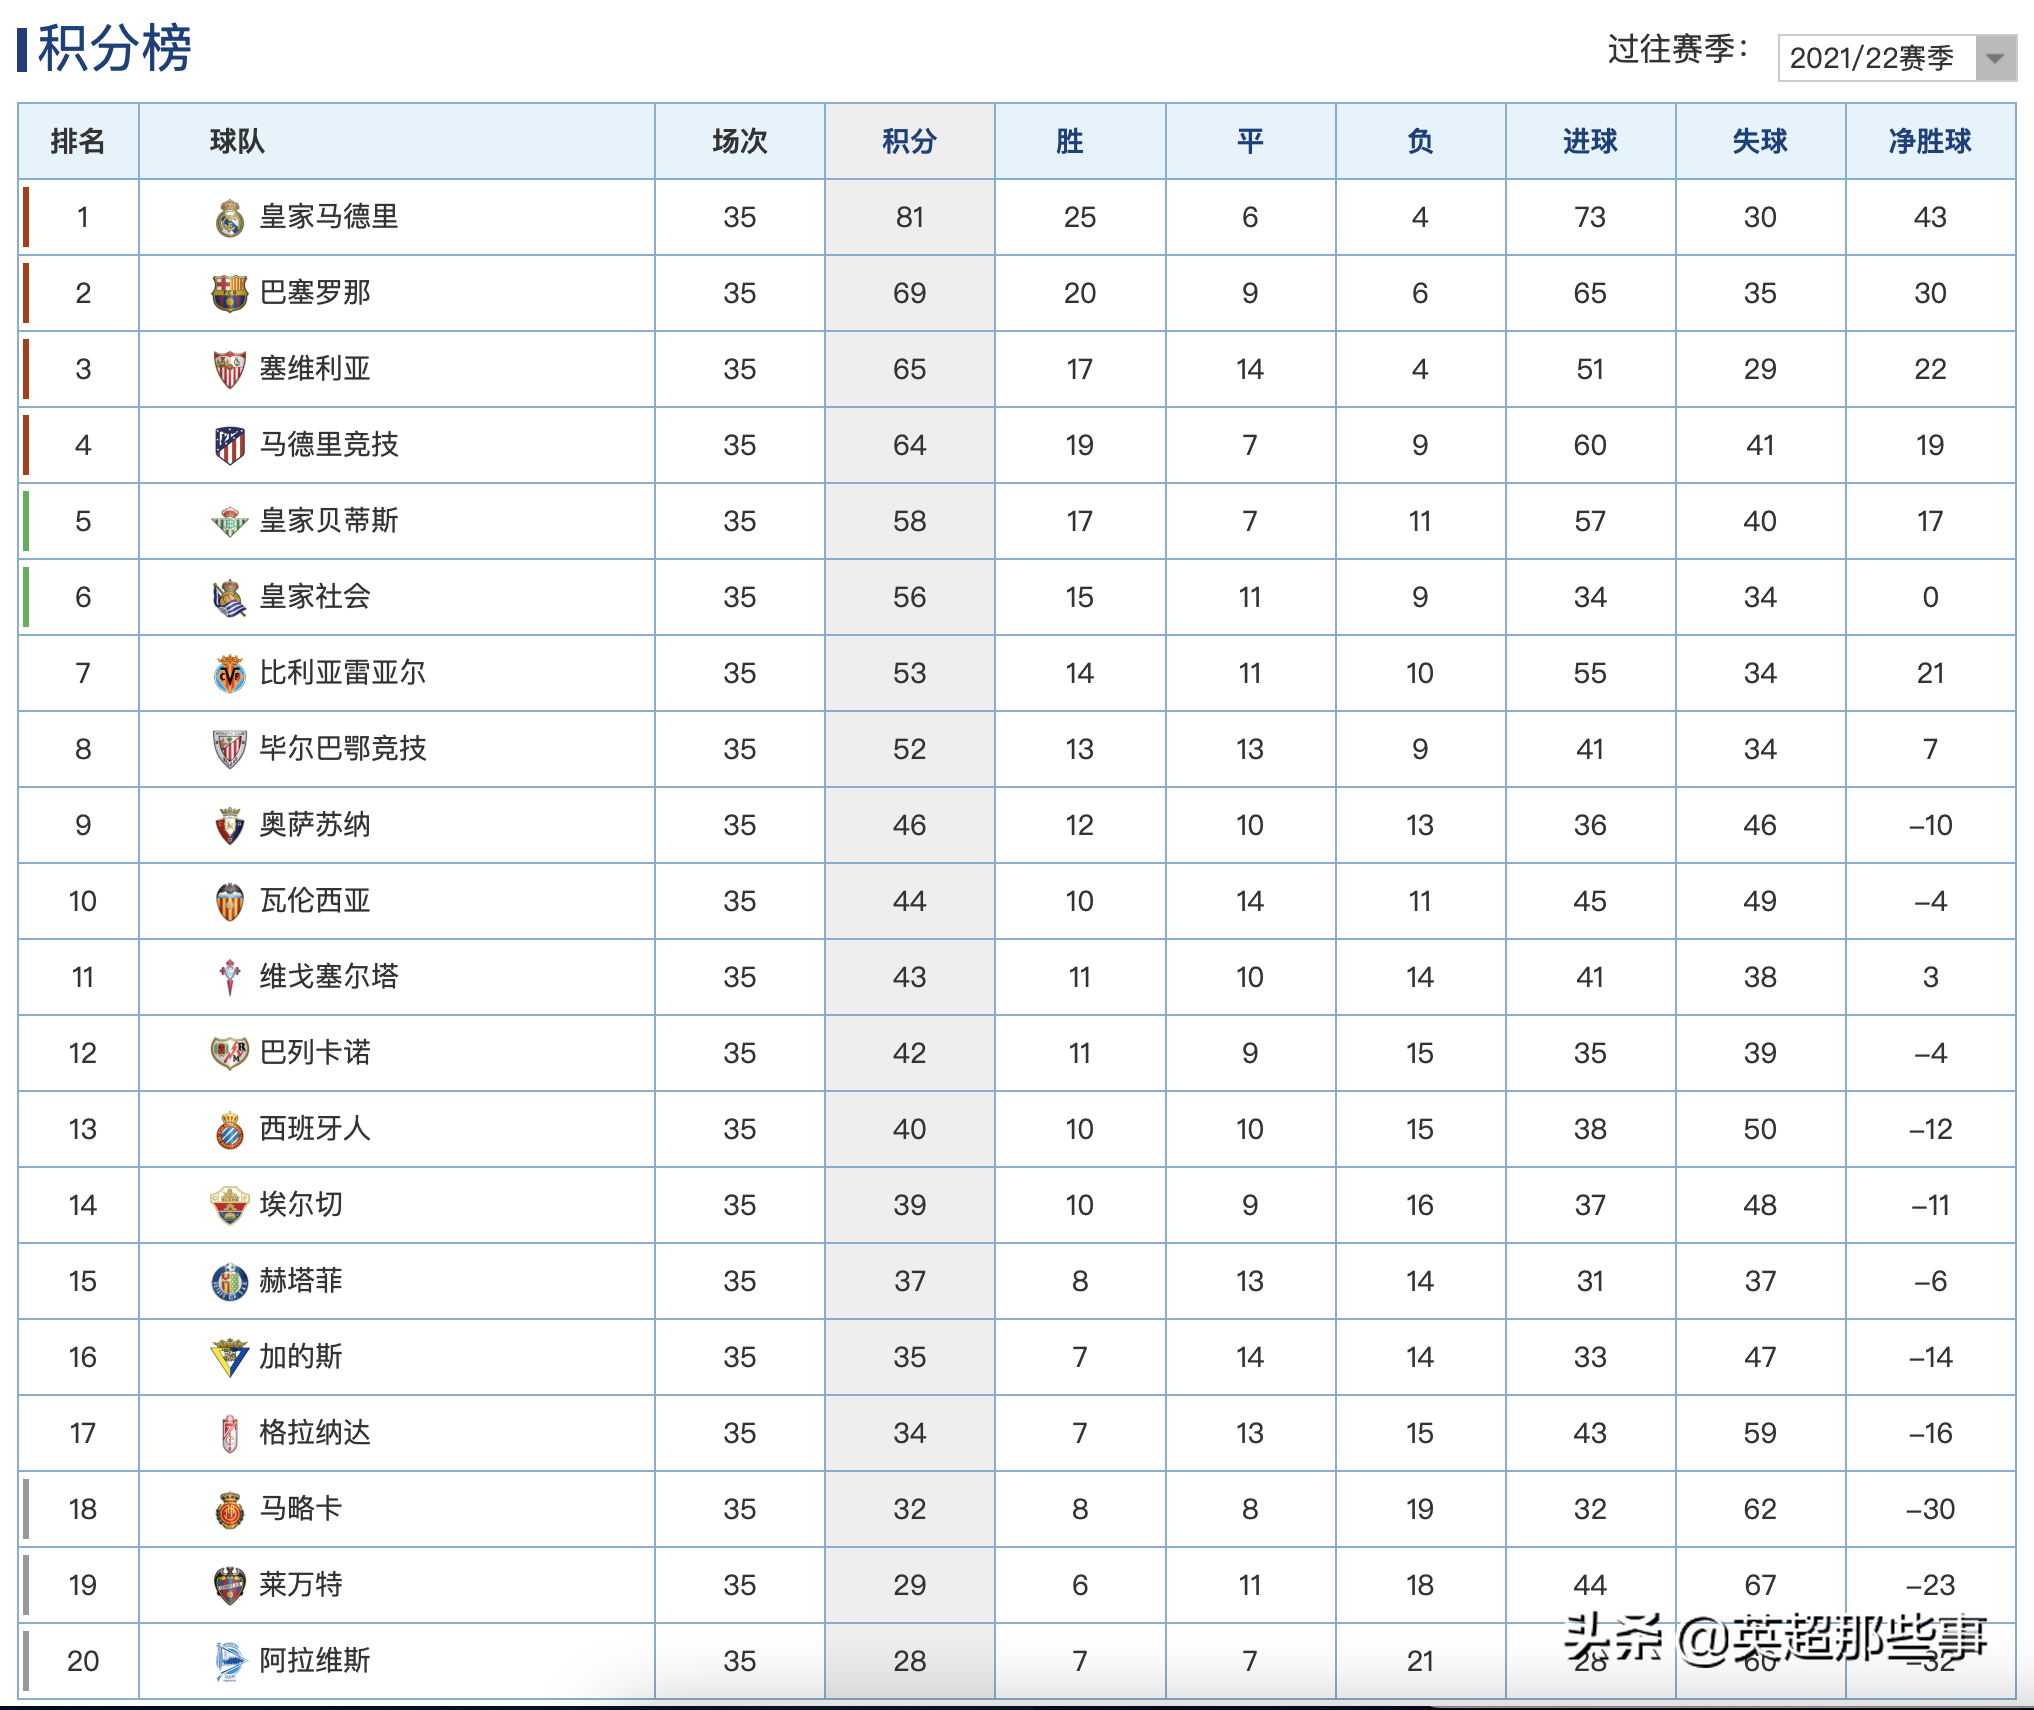Click the 过往赛季 label

pyautogui.click(x=1677, y=50)
